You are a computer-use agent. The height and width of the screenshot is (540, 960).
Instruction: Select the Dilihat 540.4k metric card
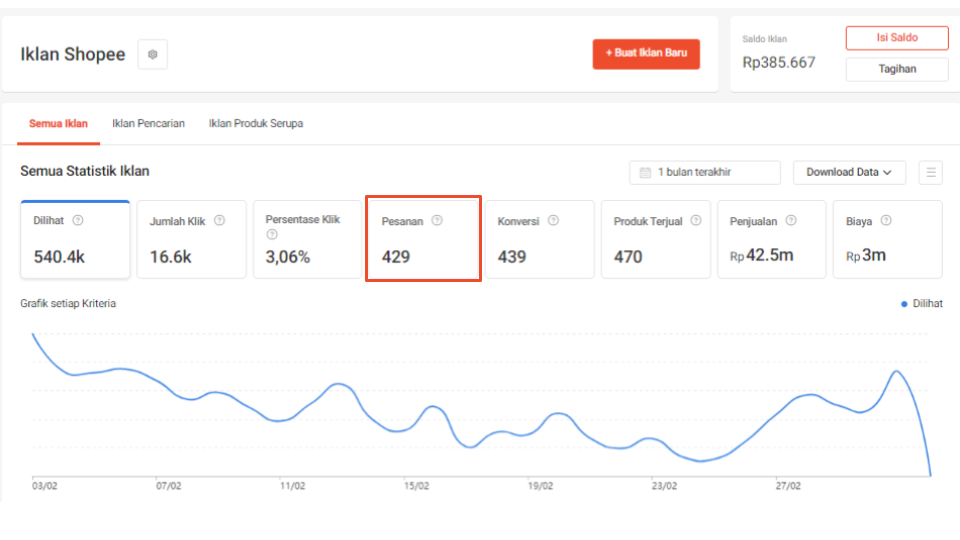click(x=75, y=239)
